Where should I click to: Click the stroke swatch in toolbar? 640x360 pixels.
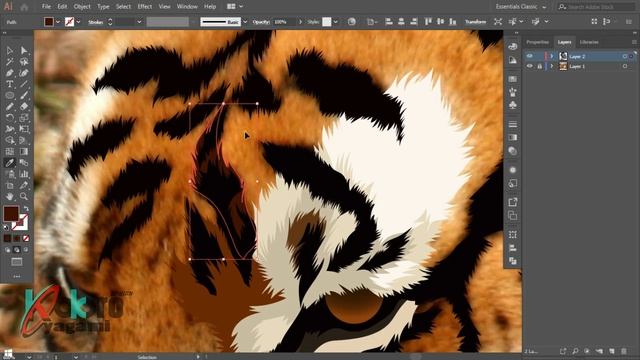click(20, 223)
